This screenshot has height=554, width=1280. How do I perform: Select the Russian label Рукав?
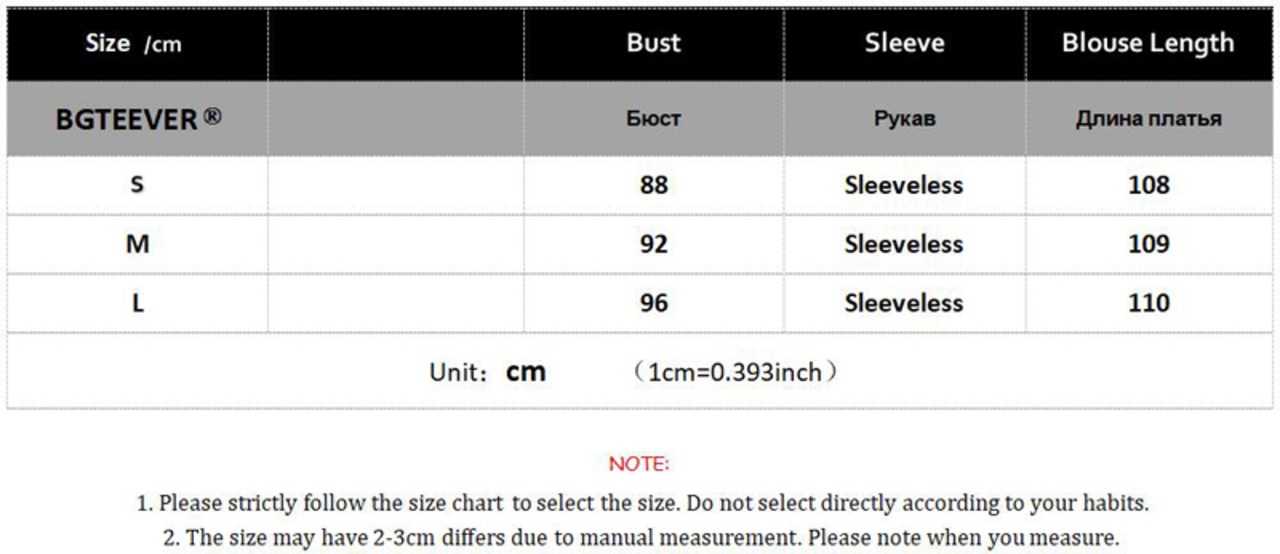(x=904, y=119)
